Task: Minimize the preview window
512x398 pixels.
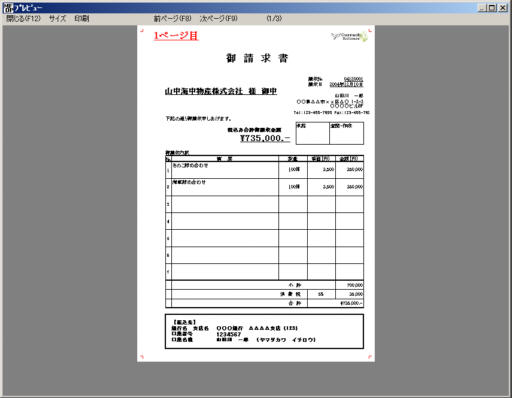Action: pos(482,7)
